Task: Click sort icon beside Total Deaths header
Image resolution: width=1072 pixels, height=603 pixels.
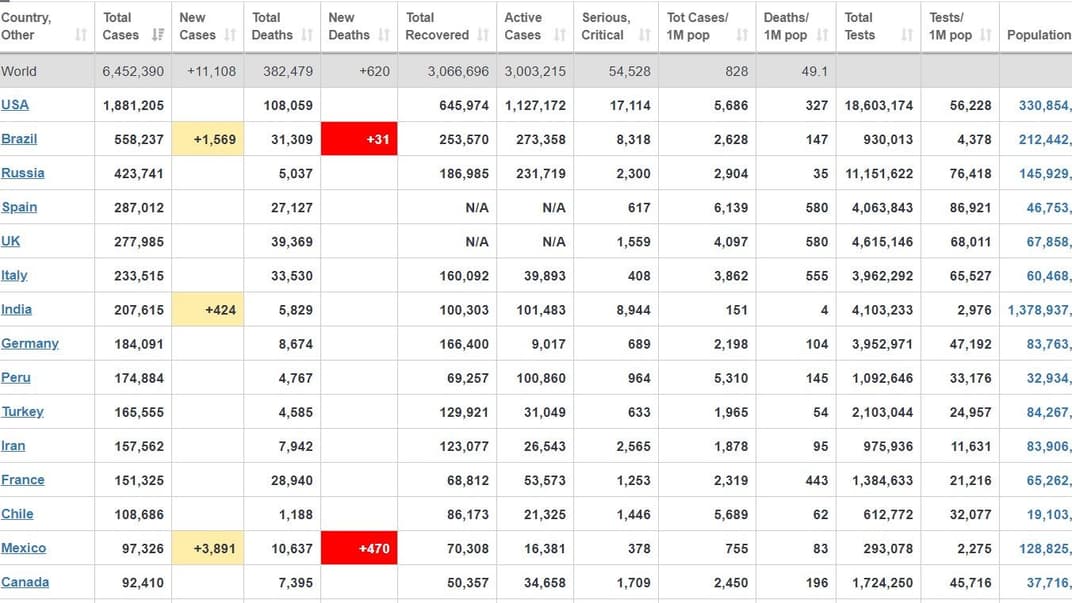Action: click(306, 35)
